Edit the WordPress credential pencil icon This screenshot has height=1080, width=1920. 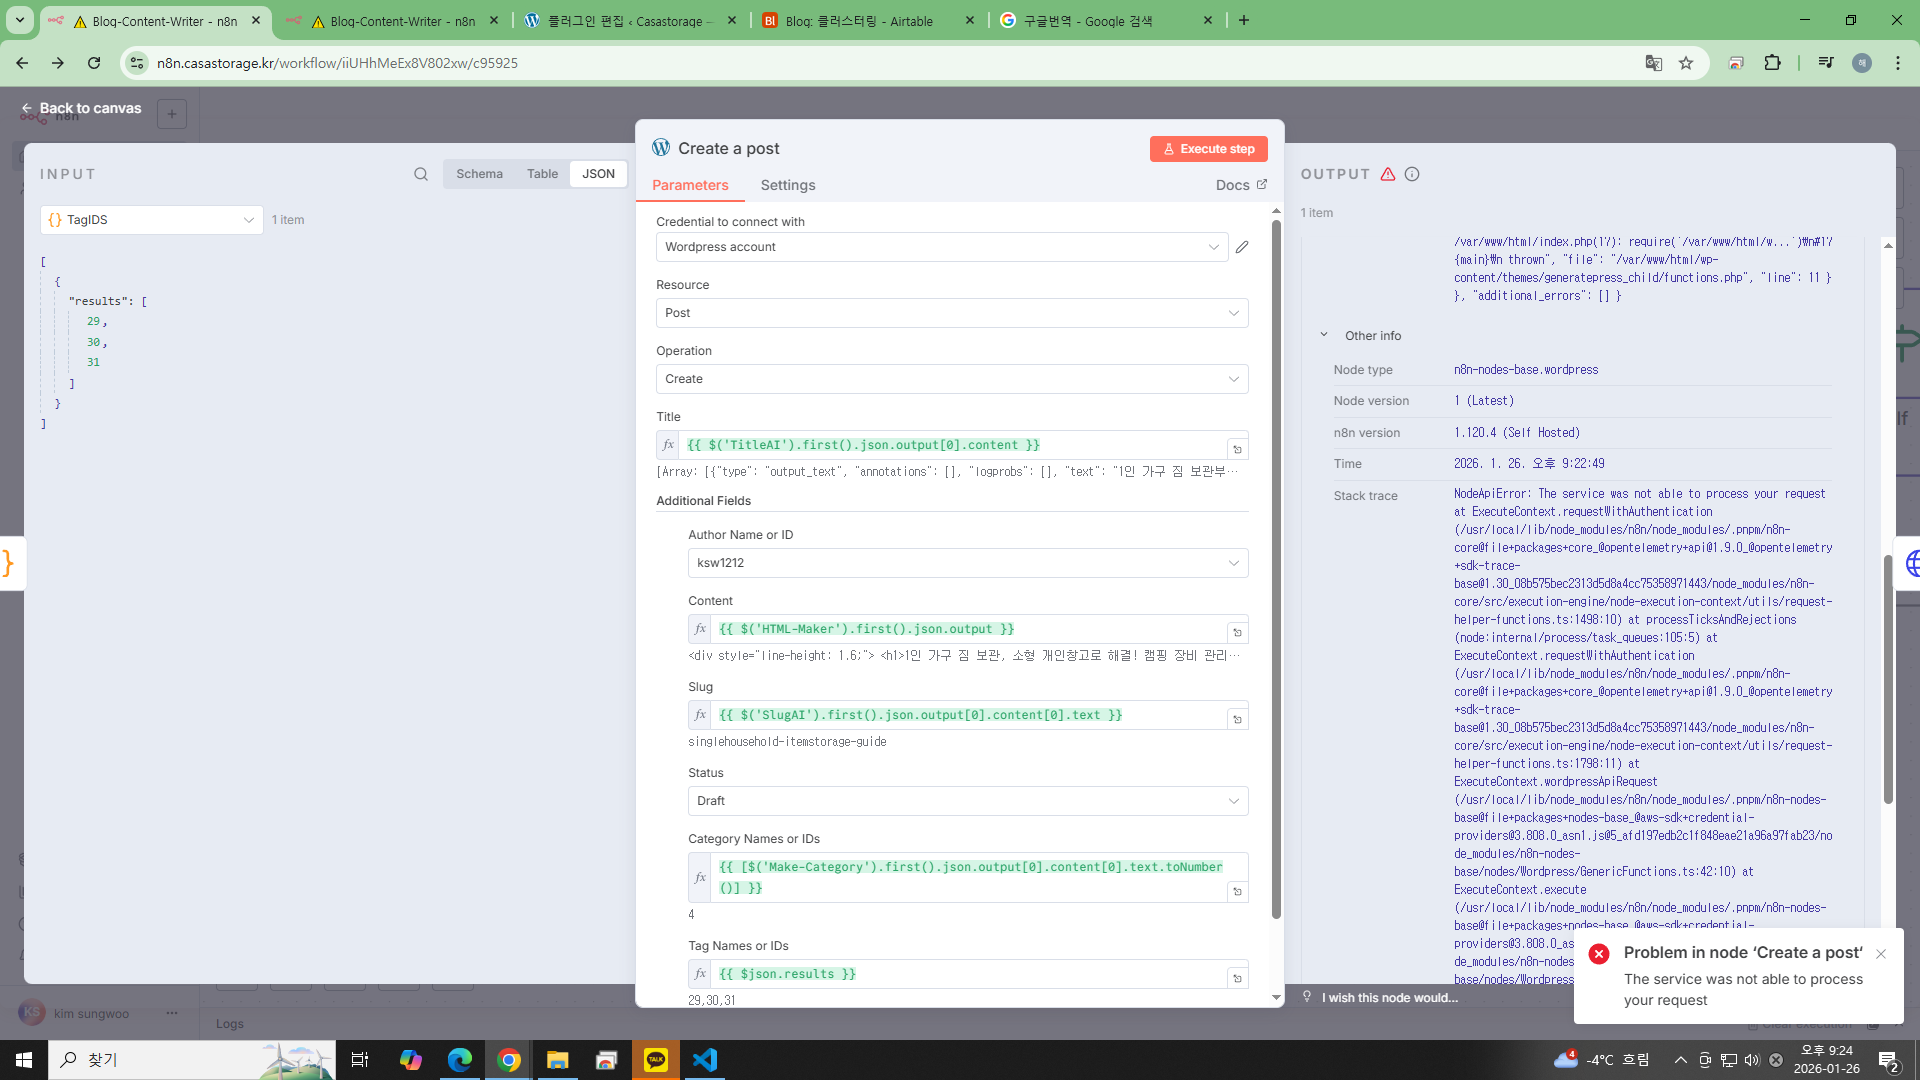click(1242, 247)
